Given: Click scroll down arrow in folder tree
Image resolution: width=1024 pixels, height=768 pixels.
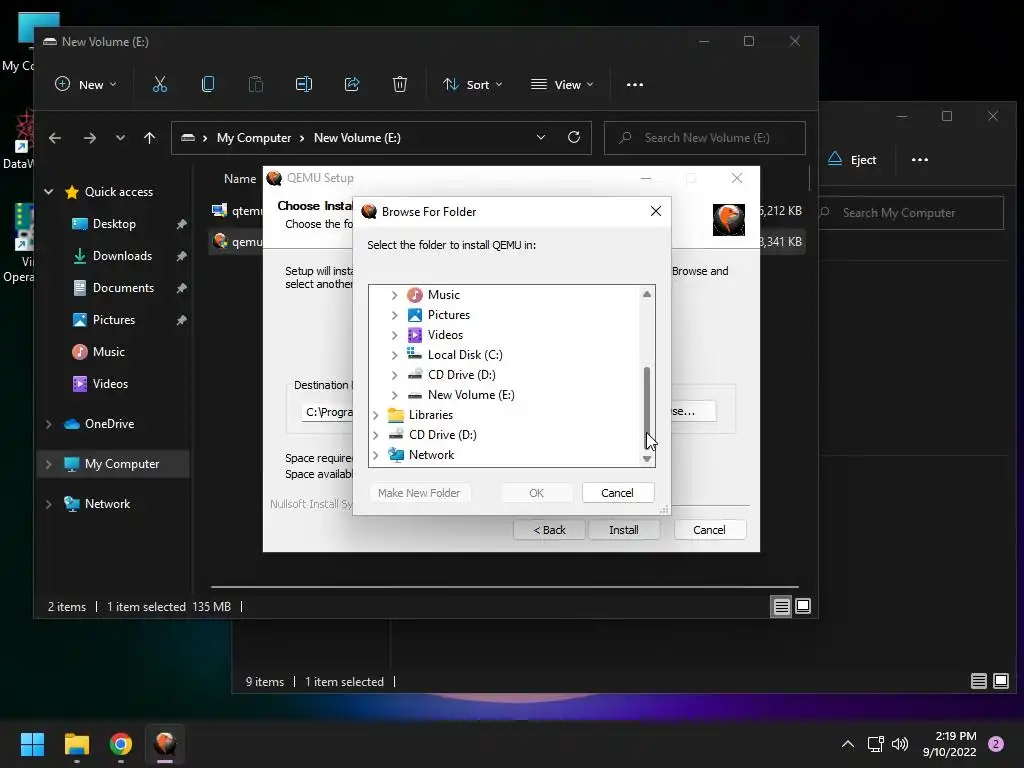Looking at the screenshot, I should click(647, 458).
